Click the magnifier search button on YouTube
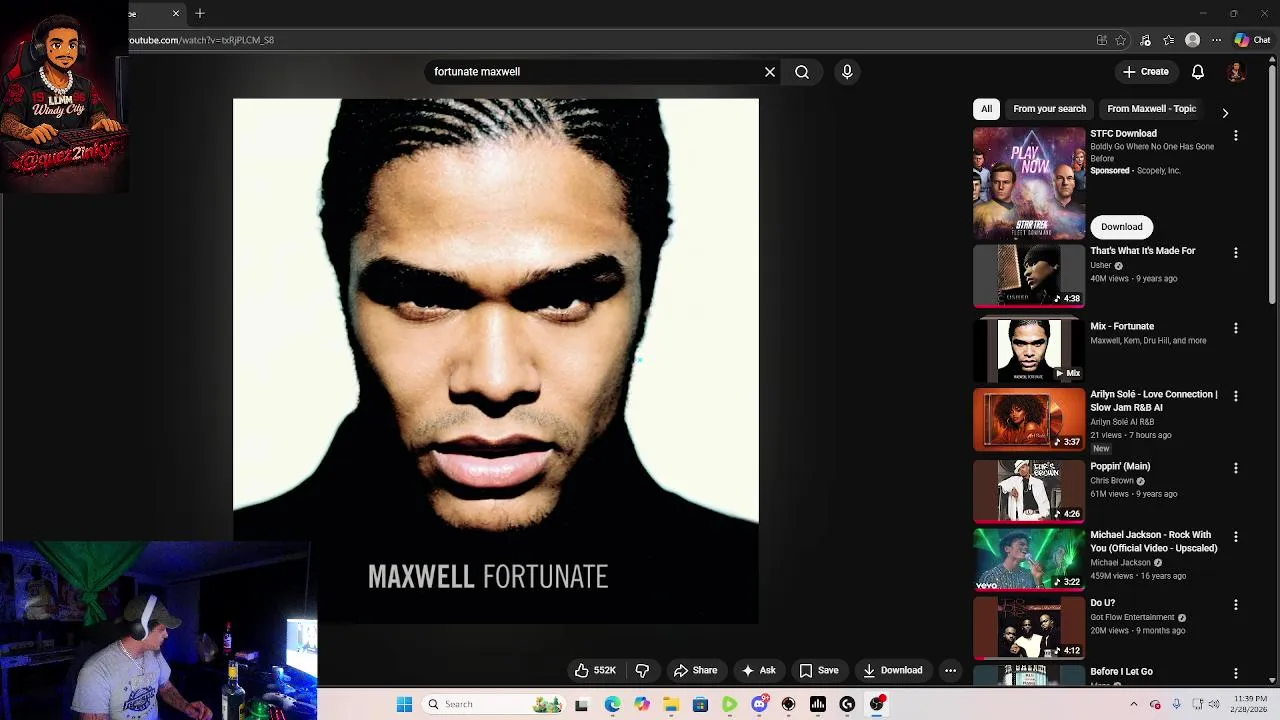This screenshot has height=720, width=1280. [802, 72]
